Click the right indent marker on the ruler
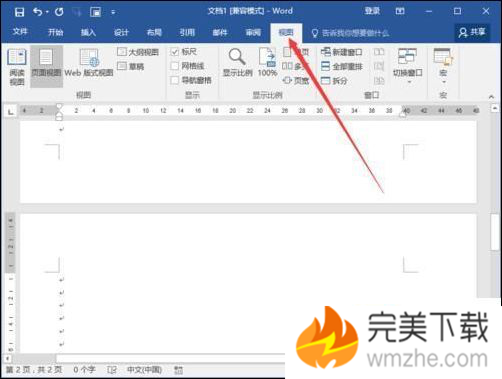Image resolution: width=502 pixels, height=379 pixels. tap(403, 114)
